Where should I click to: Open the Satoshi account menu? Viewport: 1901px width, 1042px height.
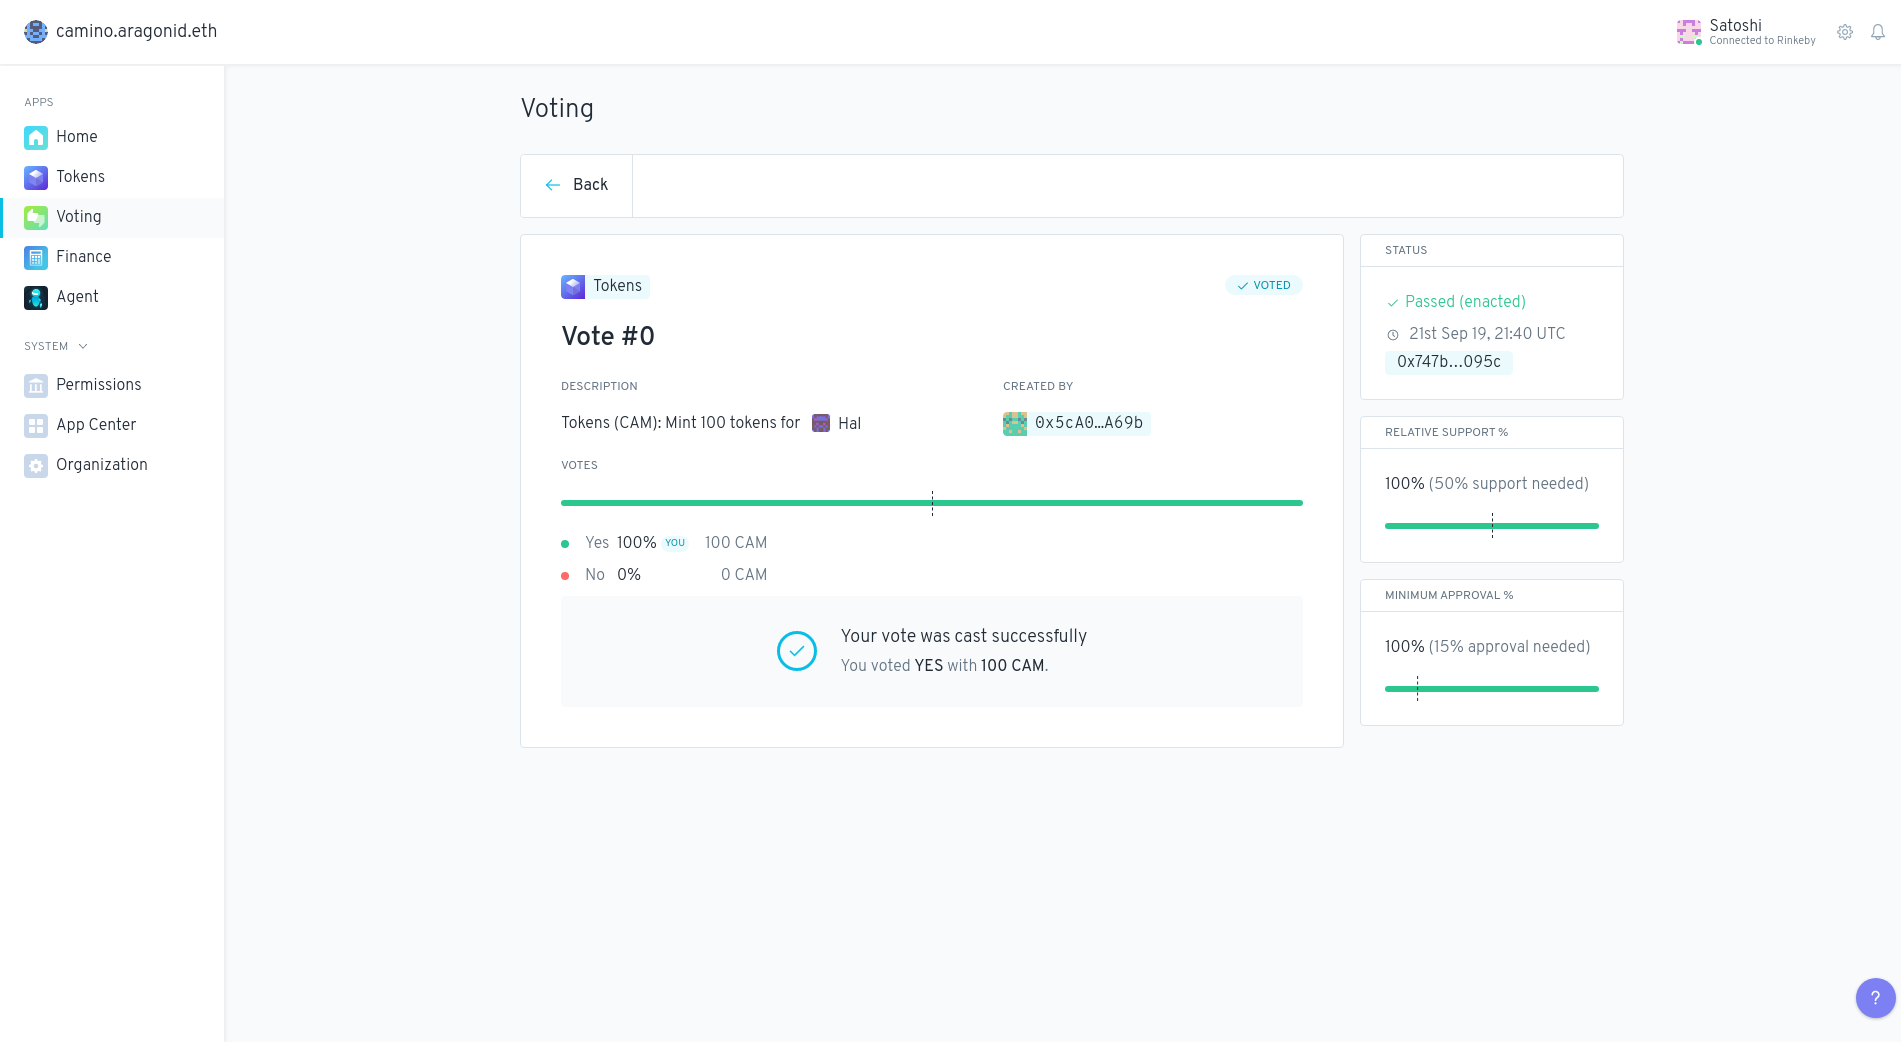(1746, 32)
